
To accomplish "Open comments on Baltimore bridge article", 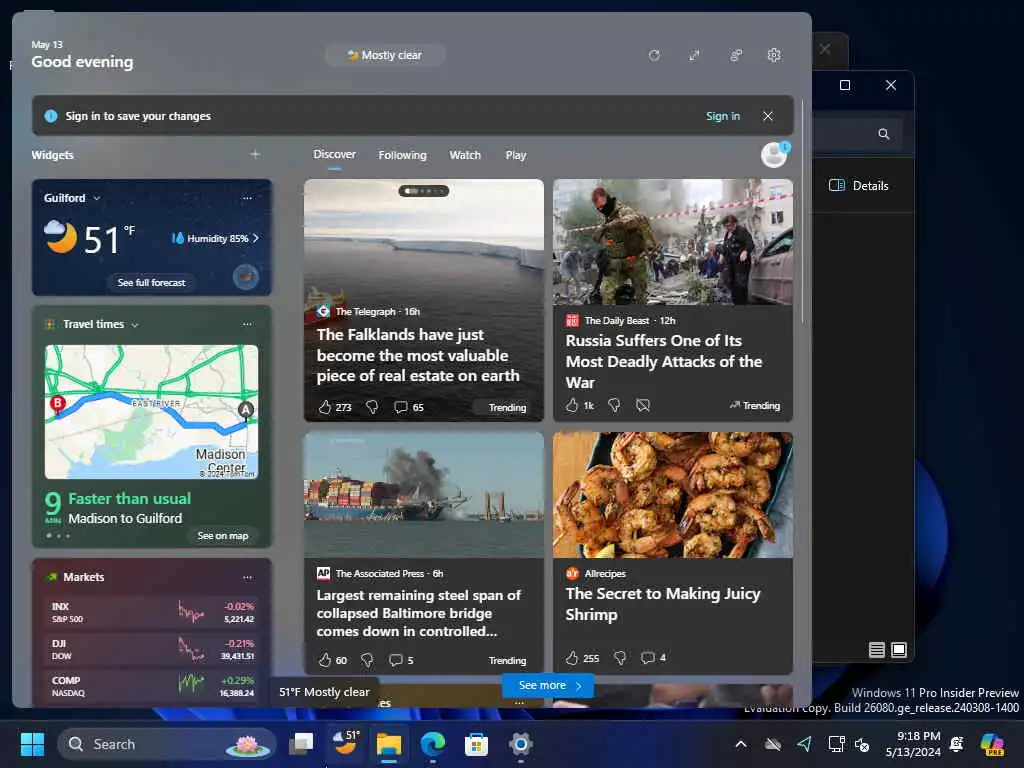I will 401,660.
